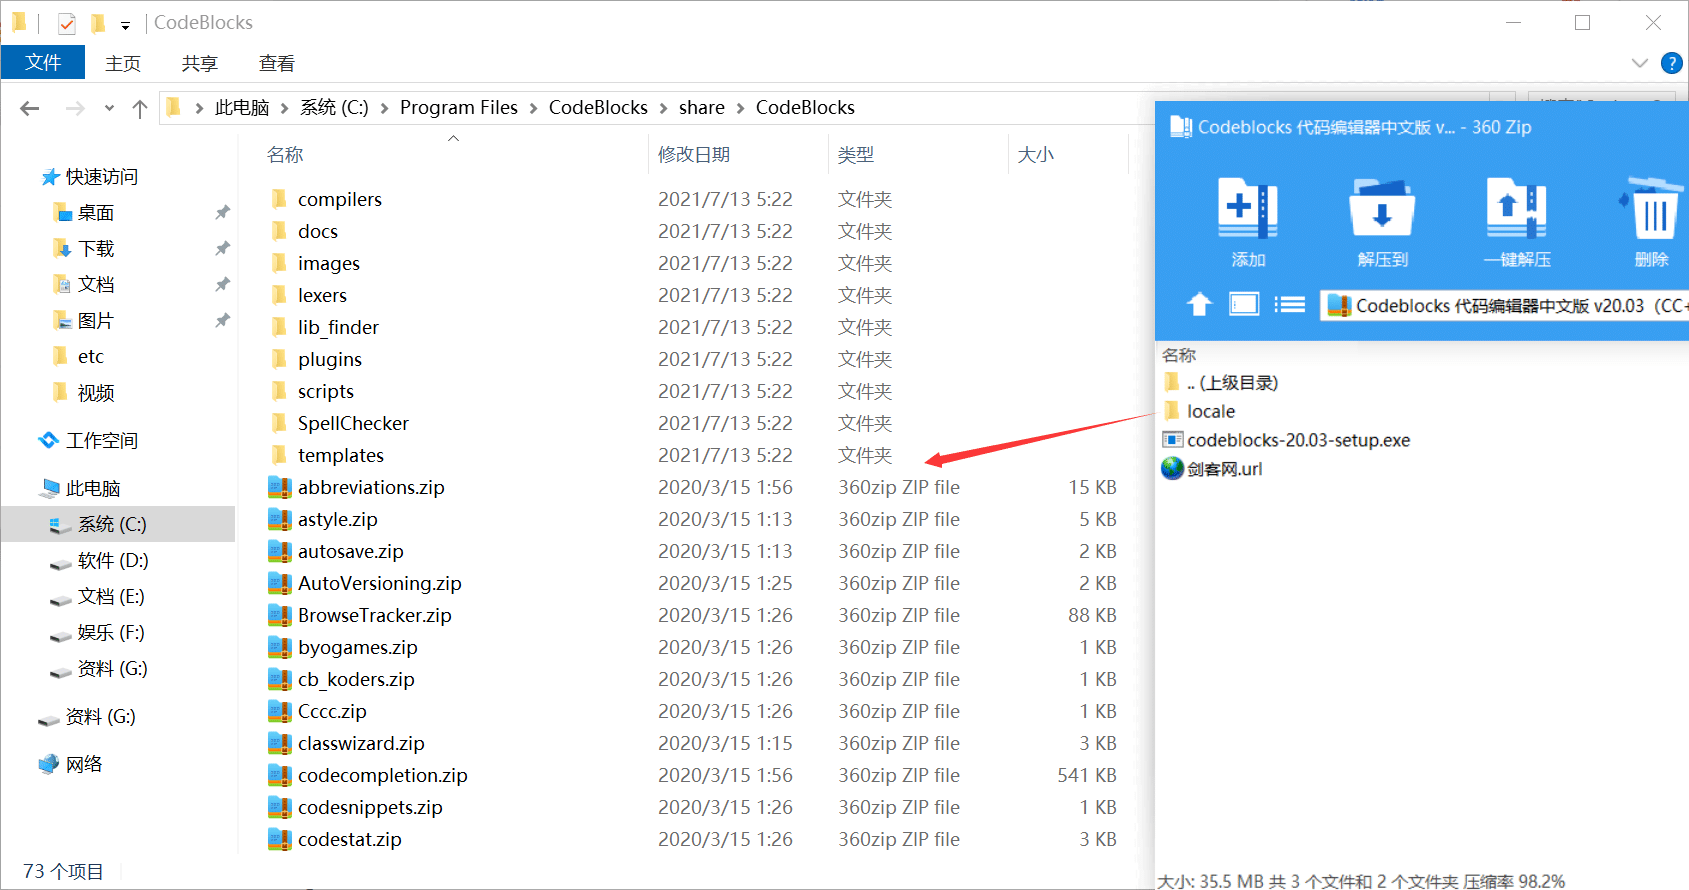
Task: Sort files by 修改日期 column header
Action: [694, 155]
